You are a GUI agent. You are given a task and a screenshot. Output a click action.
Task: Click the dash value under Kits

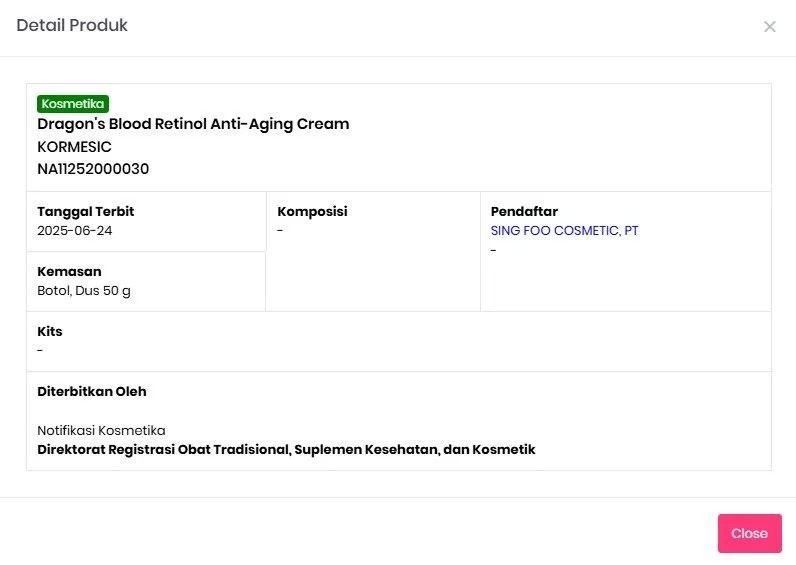point(40,351)
